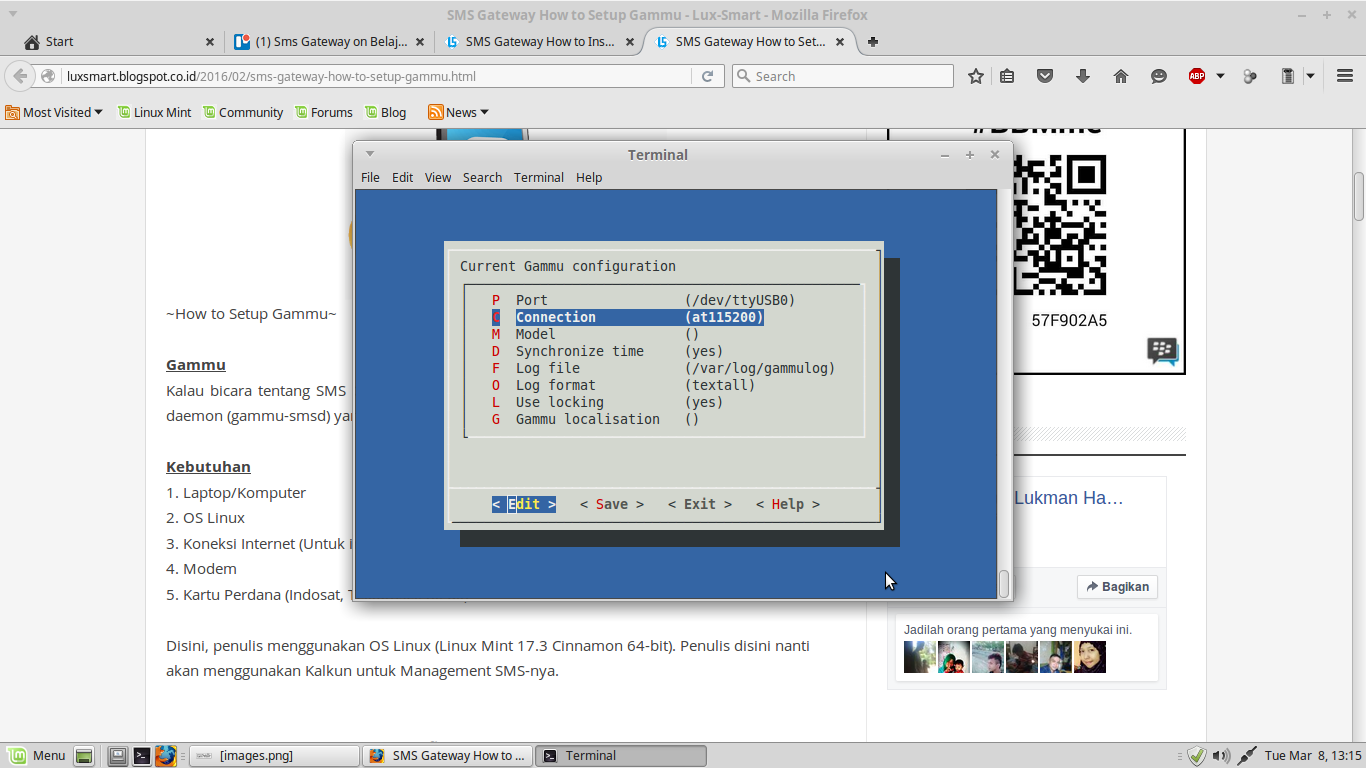Open the Adblock Plus icon

1196,75
